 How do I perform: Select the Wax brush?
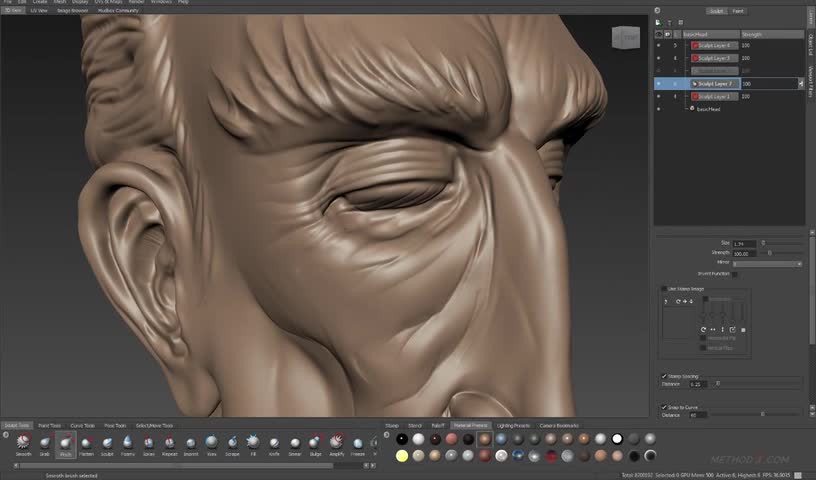click(211, 442)
